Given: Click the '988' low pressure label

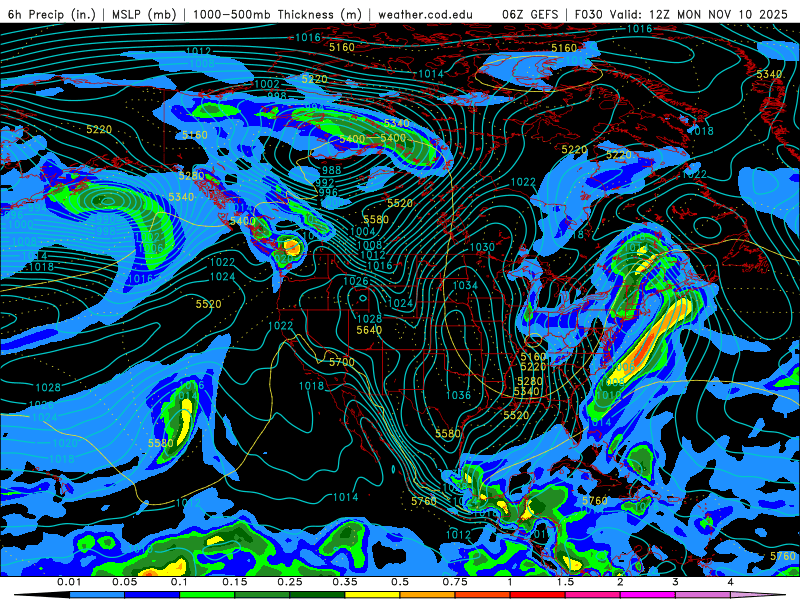Looking at the screenshot, I should (332, 170).
